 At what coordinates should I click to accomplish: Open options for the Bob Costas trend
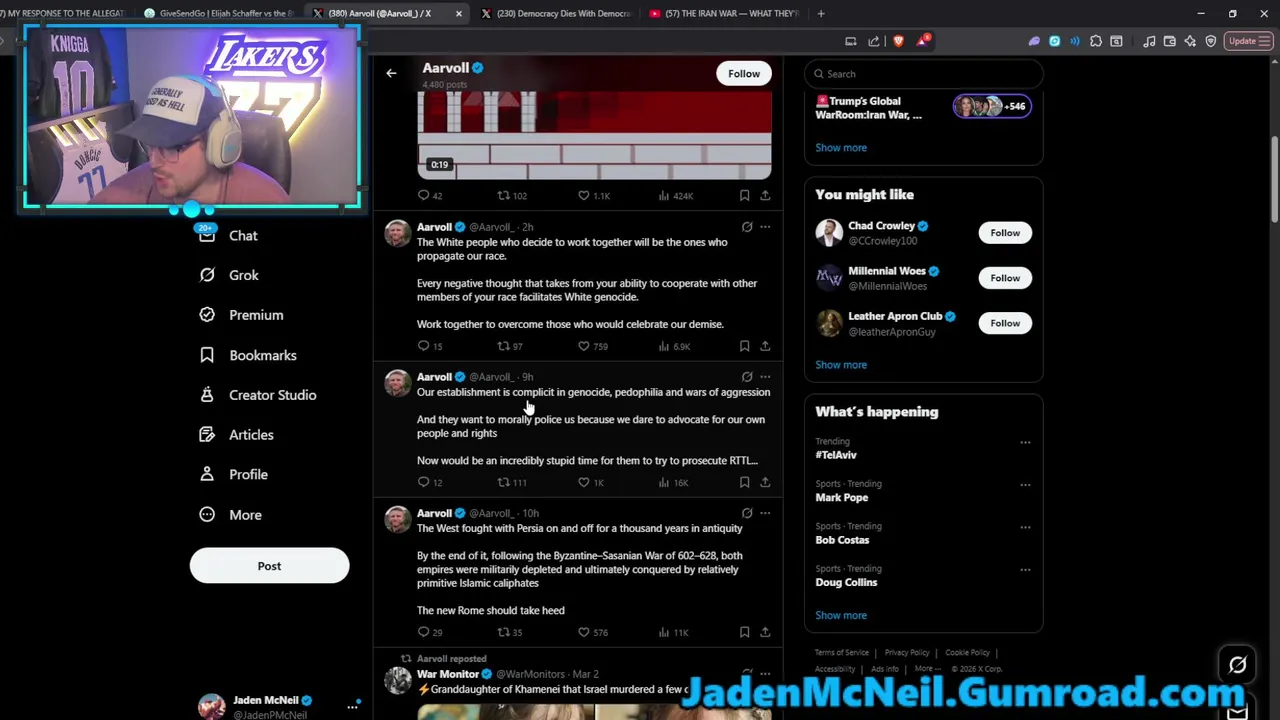pos(1025,527)
